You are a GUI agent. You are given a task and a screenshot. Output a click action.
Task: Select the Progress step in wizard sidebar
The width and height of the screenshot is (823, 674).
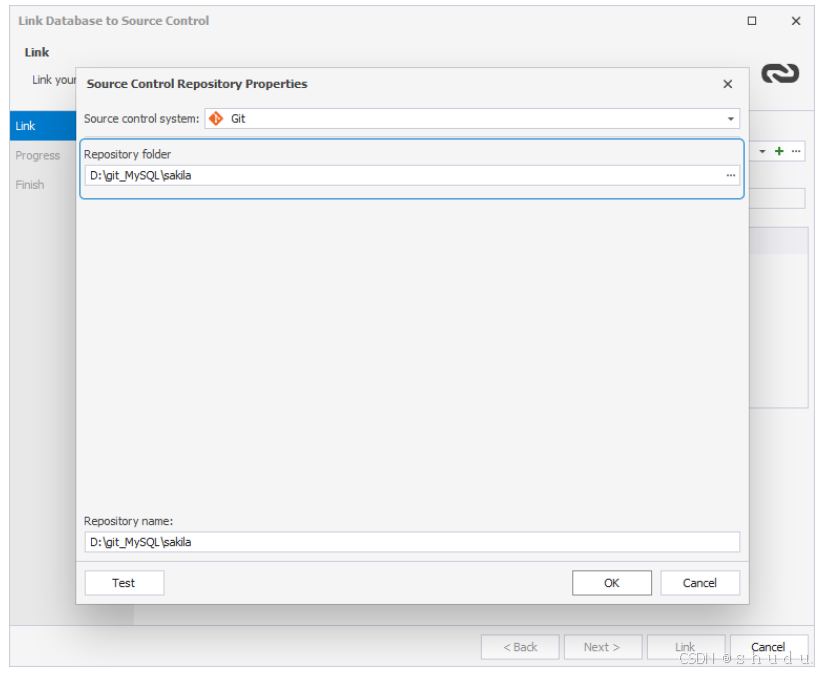(x=38, y=155)
